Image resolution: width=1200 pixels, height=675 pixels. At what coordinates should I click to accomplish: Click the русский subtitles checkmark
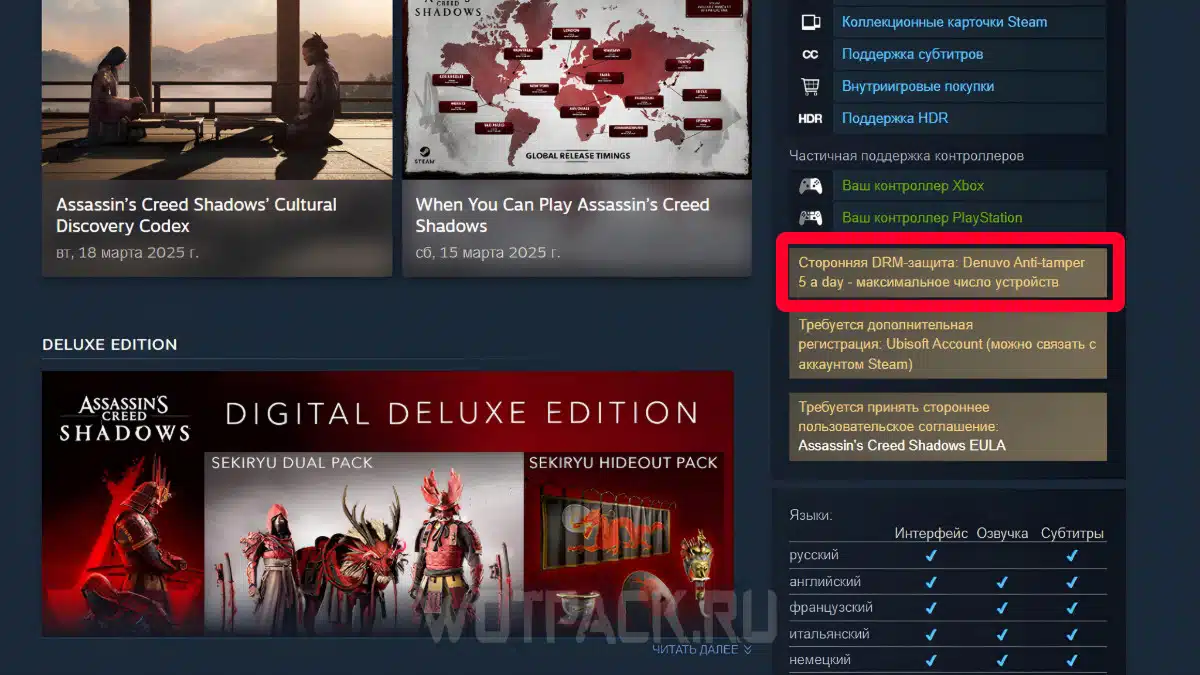click(x=1072, y=556)
